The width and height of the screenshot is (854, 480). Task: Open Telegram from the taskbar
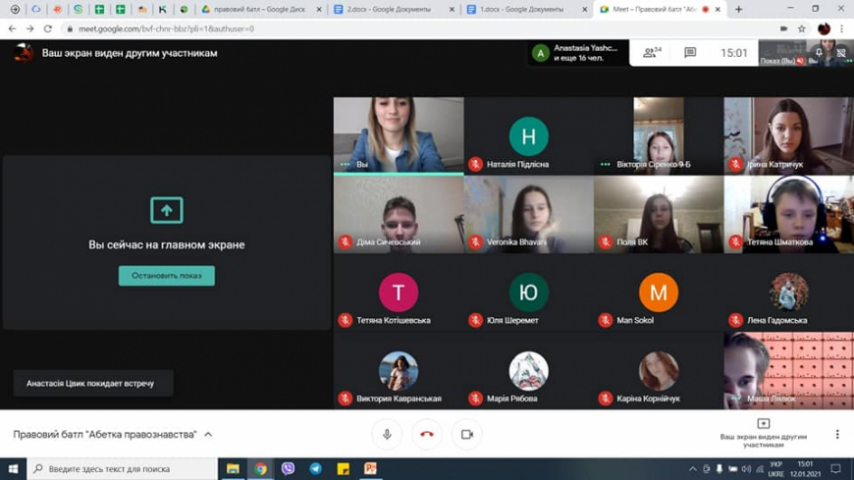click(315, 468)
